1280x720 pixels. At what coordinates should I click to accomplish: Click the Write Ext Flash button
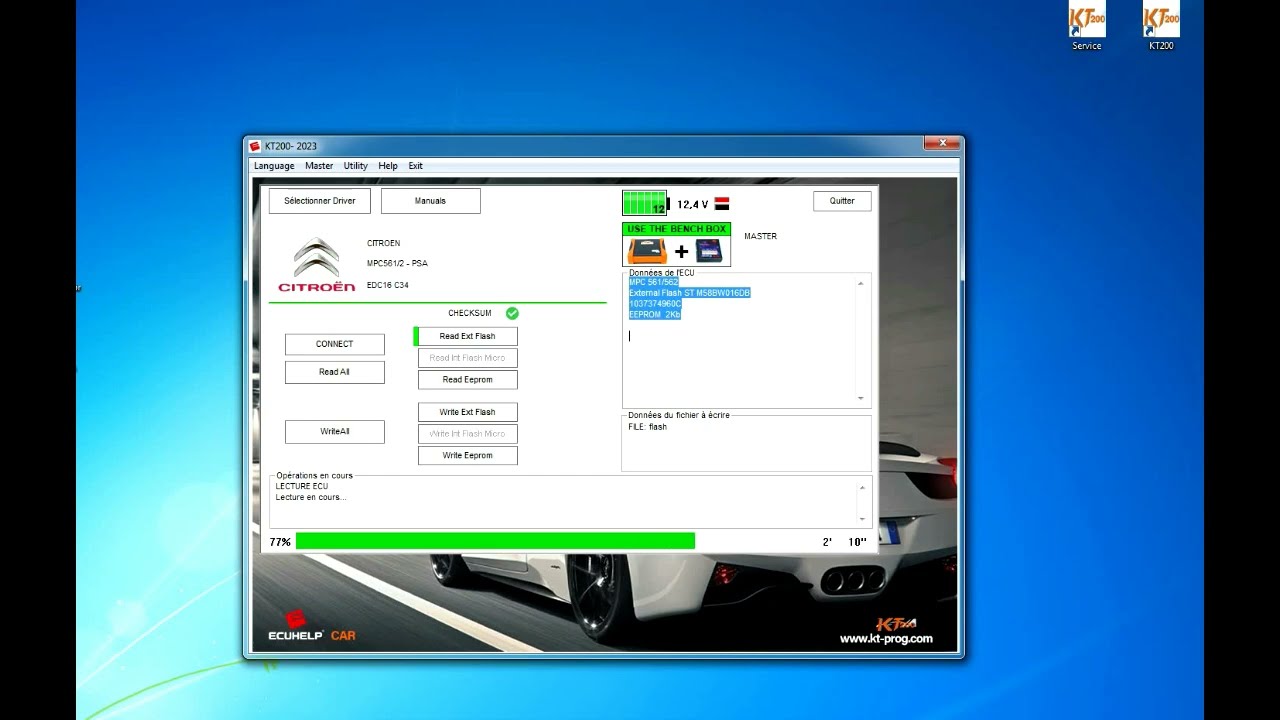[x=468, y=412]
